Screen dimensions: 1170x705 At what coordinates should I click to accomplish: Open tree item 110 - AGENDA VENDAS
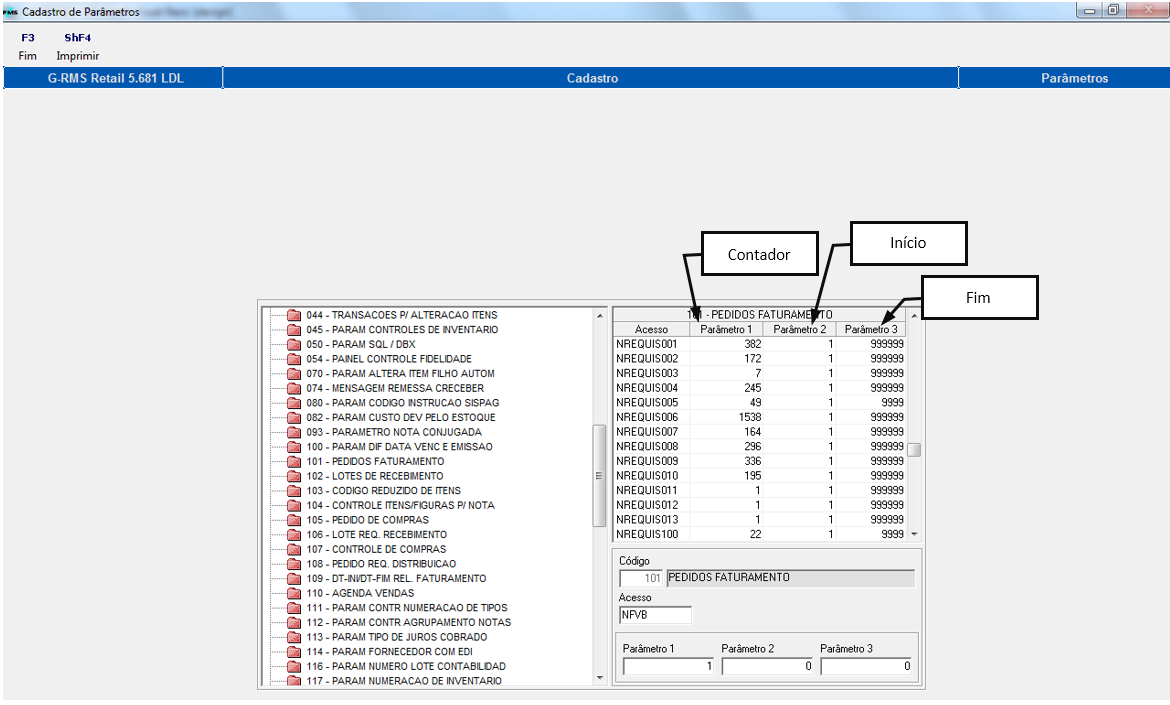click(x=360, y=593)
